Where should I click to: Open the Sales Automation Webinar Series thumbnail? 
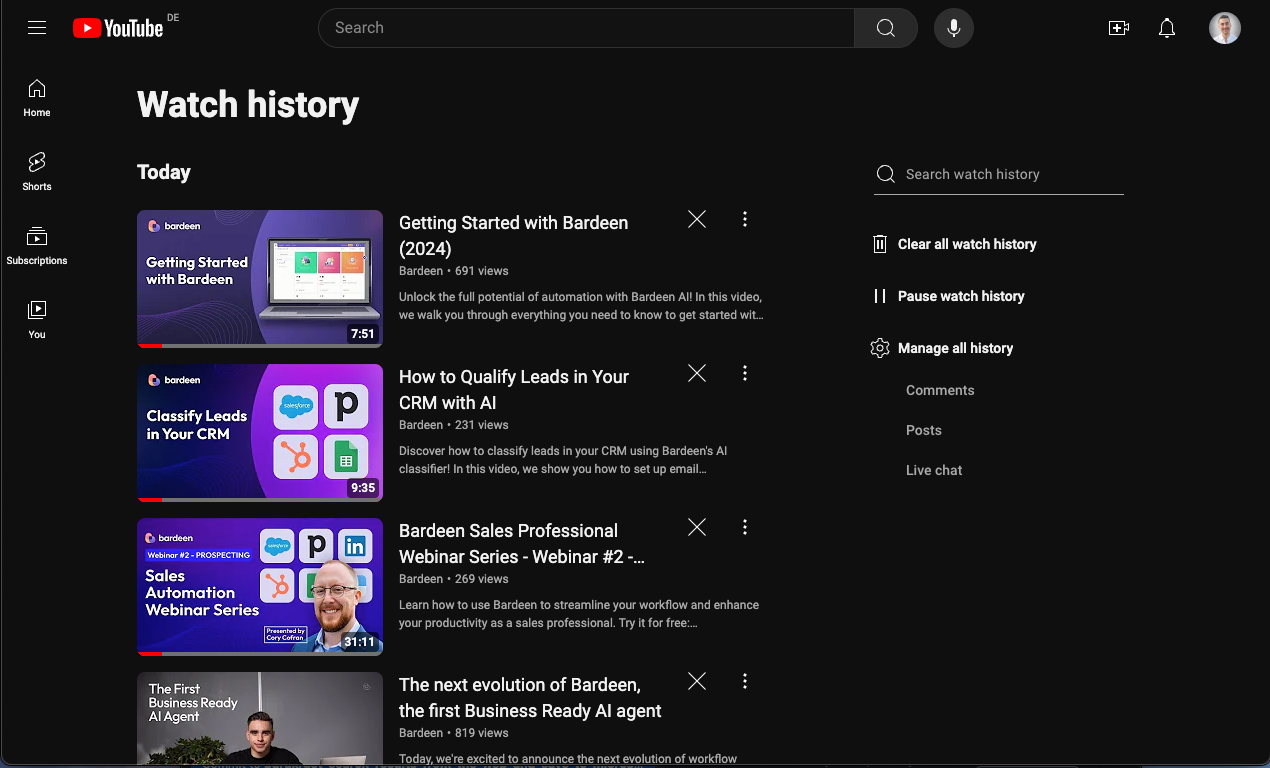(x=260, y=587)
